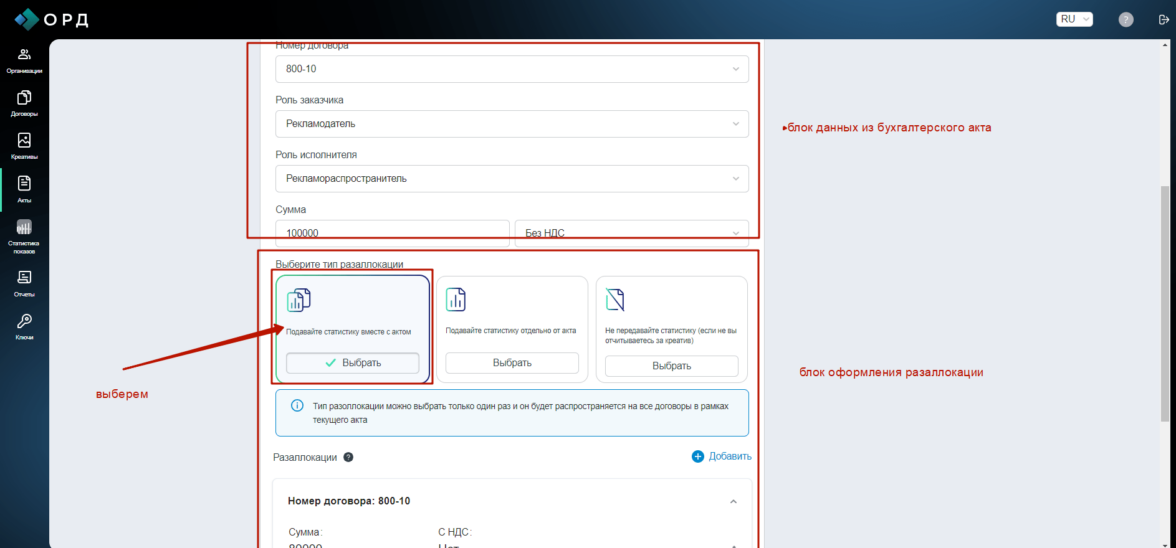Collapse the Номер договора: 800-10 panel
The image size is (1176, 548).
(734, 502)
